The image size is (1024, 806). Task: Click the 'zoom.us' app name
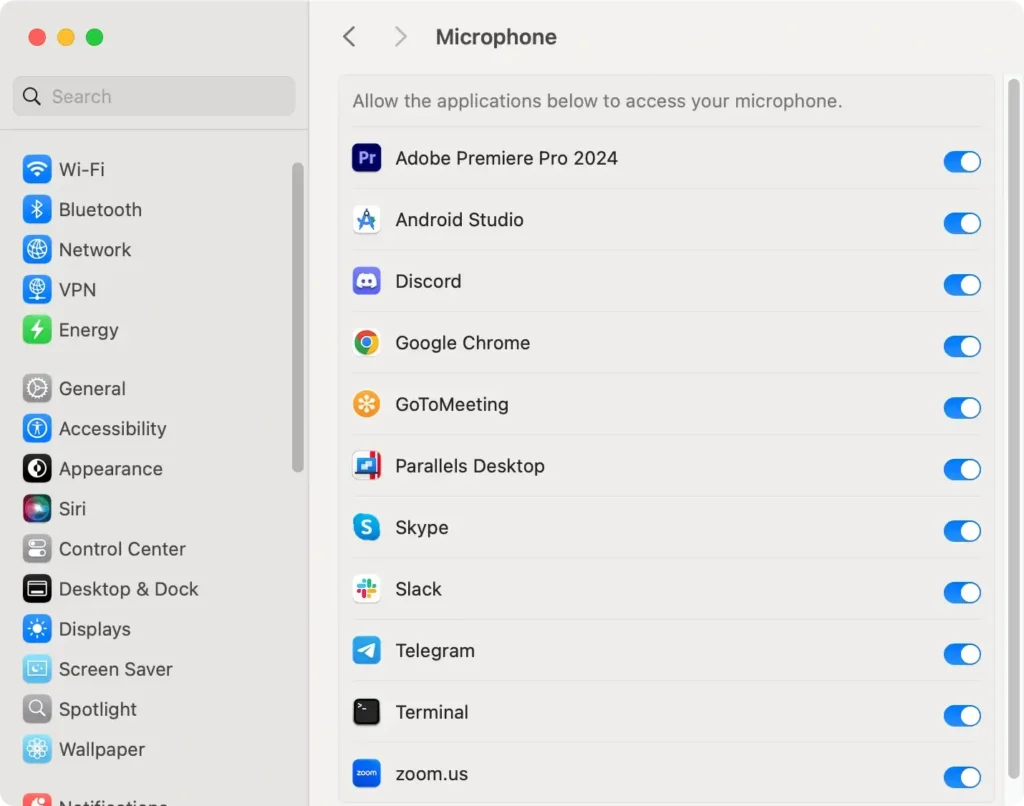point(432,773)
